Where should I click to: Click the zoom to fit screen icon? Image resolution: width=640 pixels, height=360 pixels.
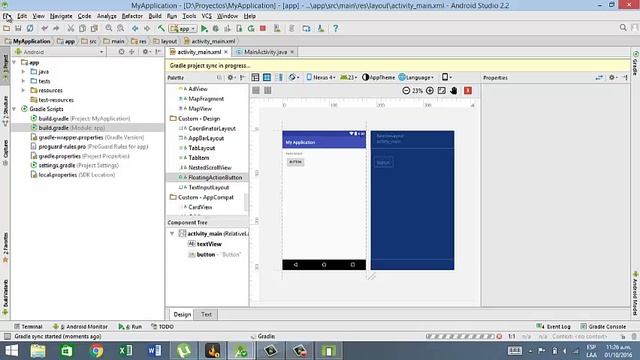442,91
